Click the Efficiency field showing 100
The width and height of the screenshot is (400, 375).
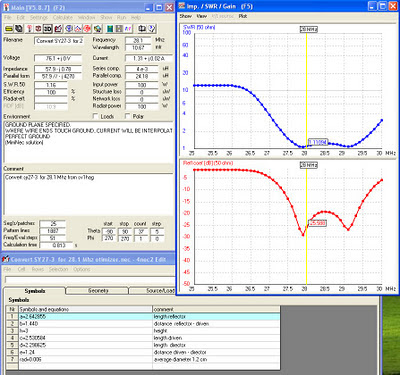[x=51, y=92]
